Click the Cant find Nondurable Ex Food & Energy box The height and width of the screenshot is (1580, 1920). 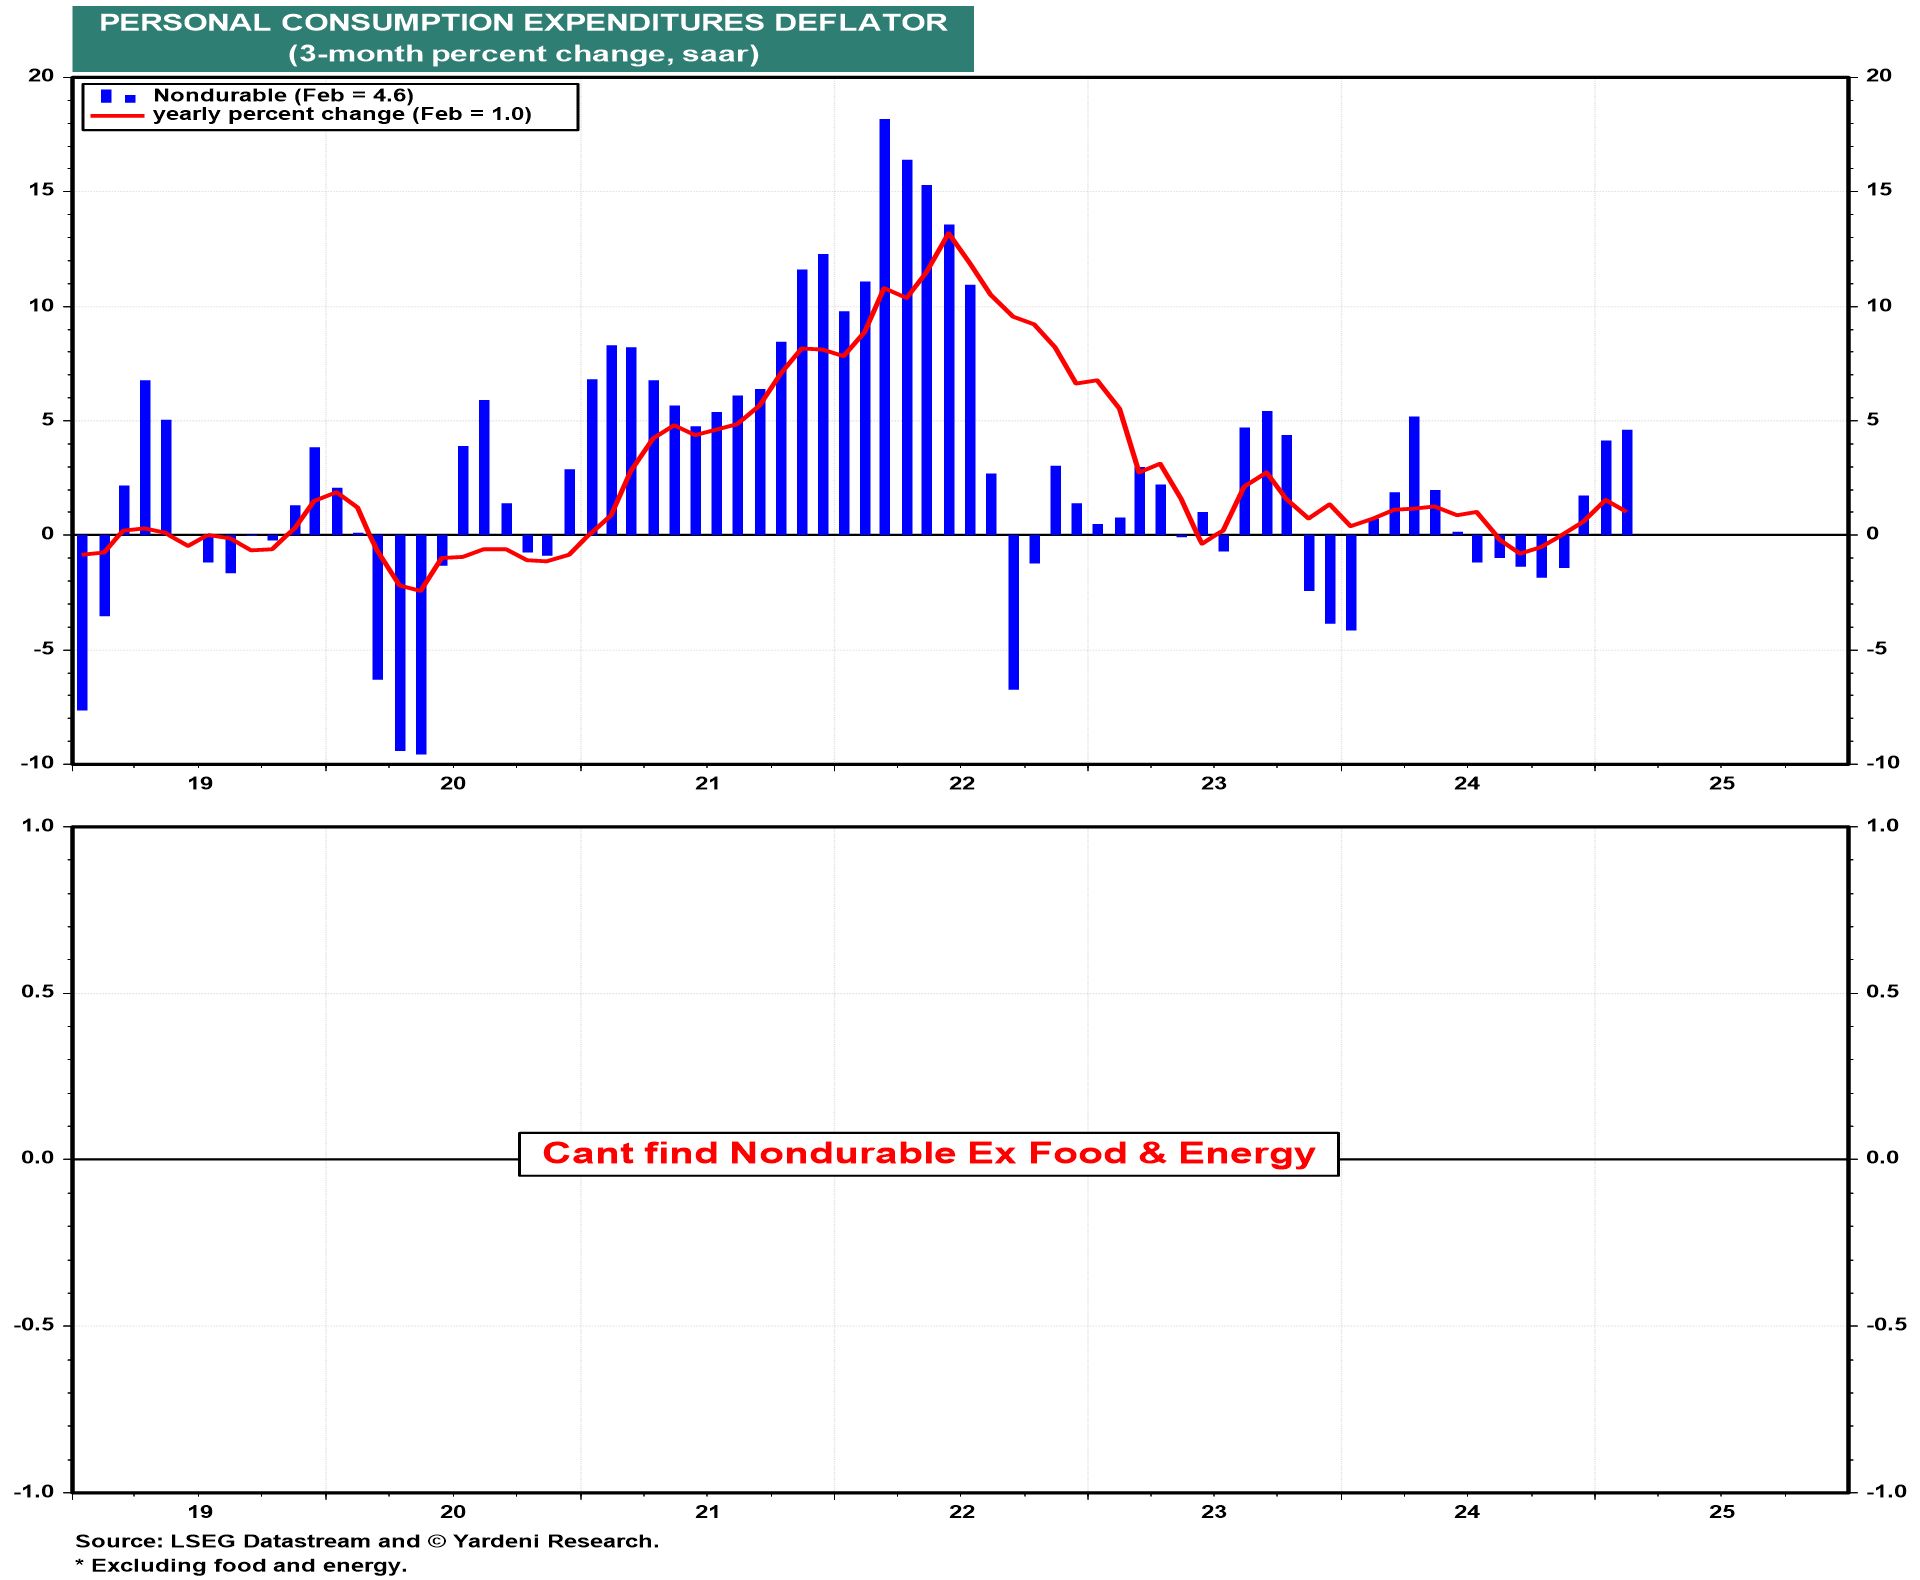(928, 1153)
